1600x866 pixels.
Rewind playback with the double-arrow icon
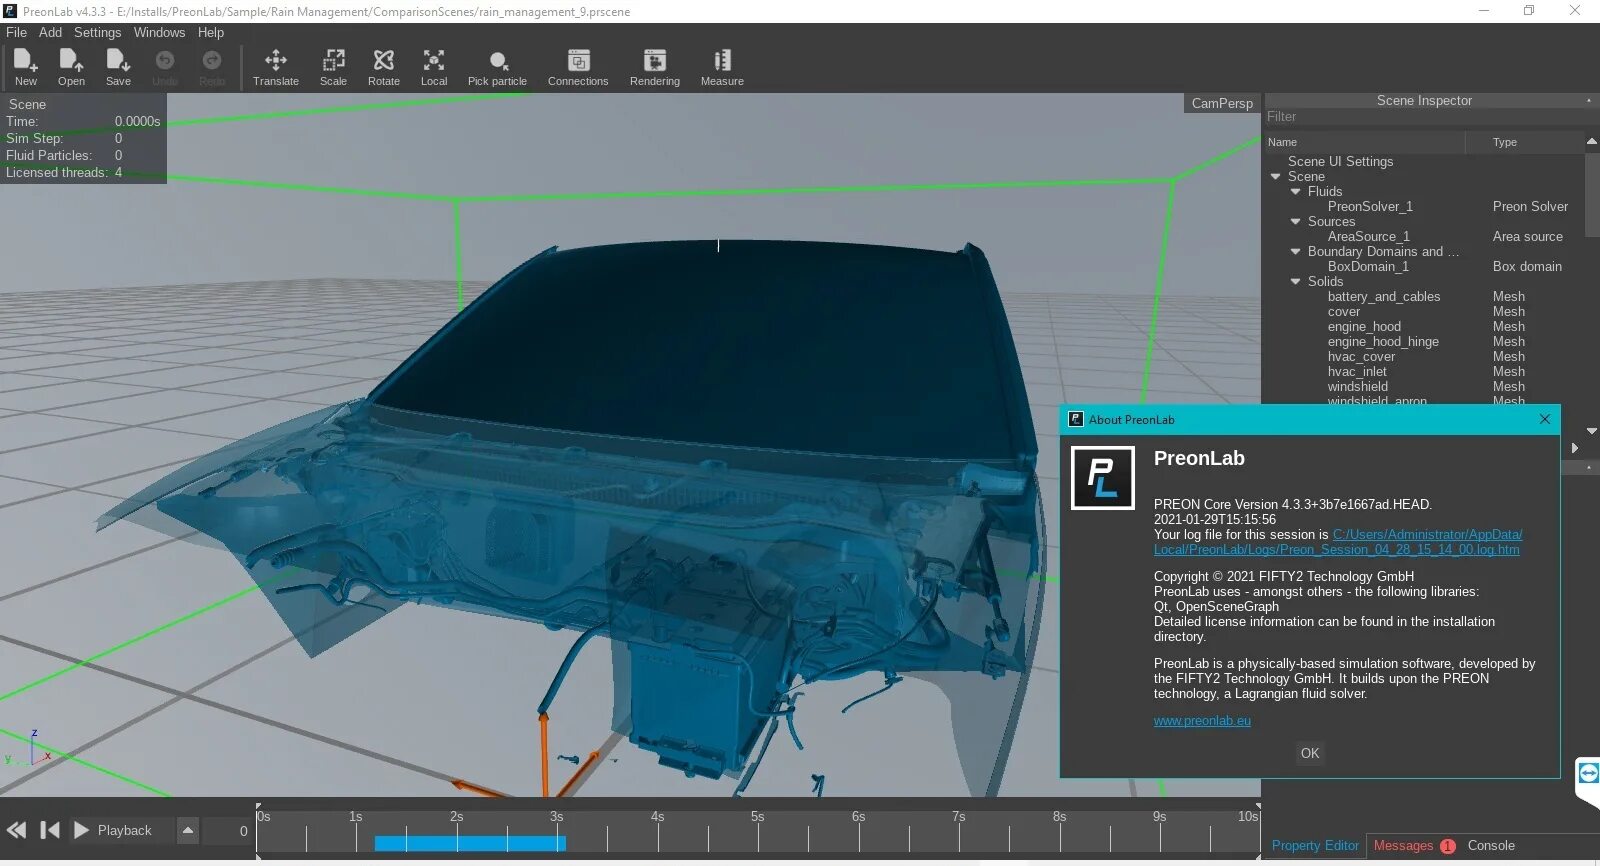point(17,830)
